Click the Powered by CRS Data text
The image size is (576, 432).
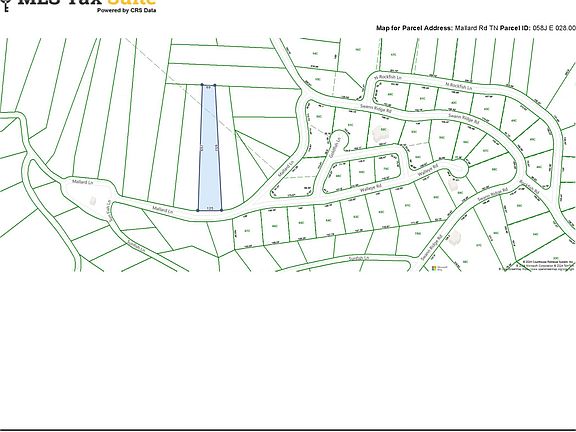126,10
